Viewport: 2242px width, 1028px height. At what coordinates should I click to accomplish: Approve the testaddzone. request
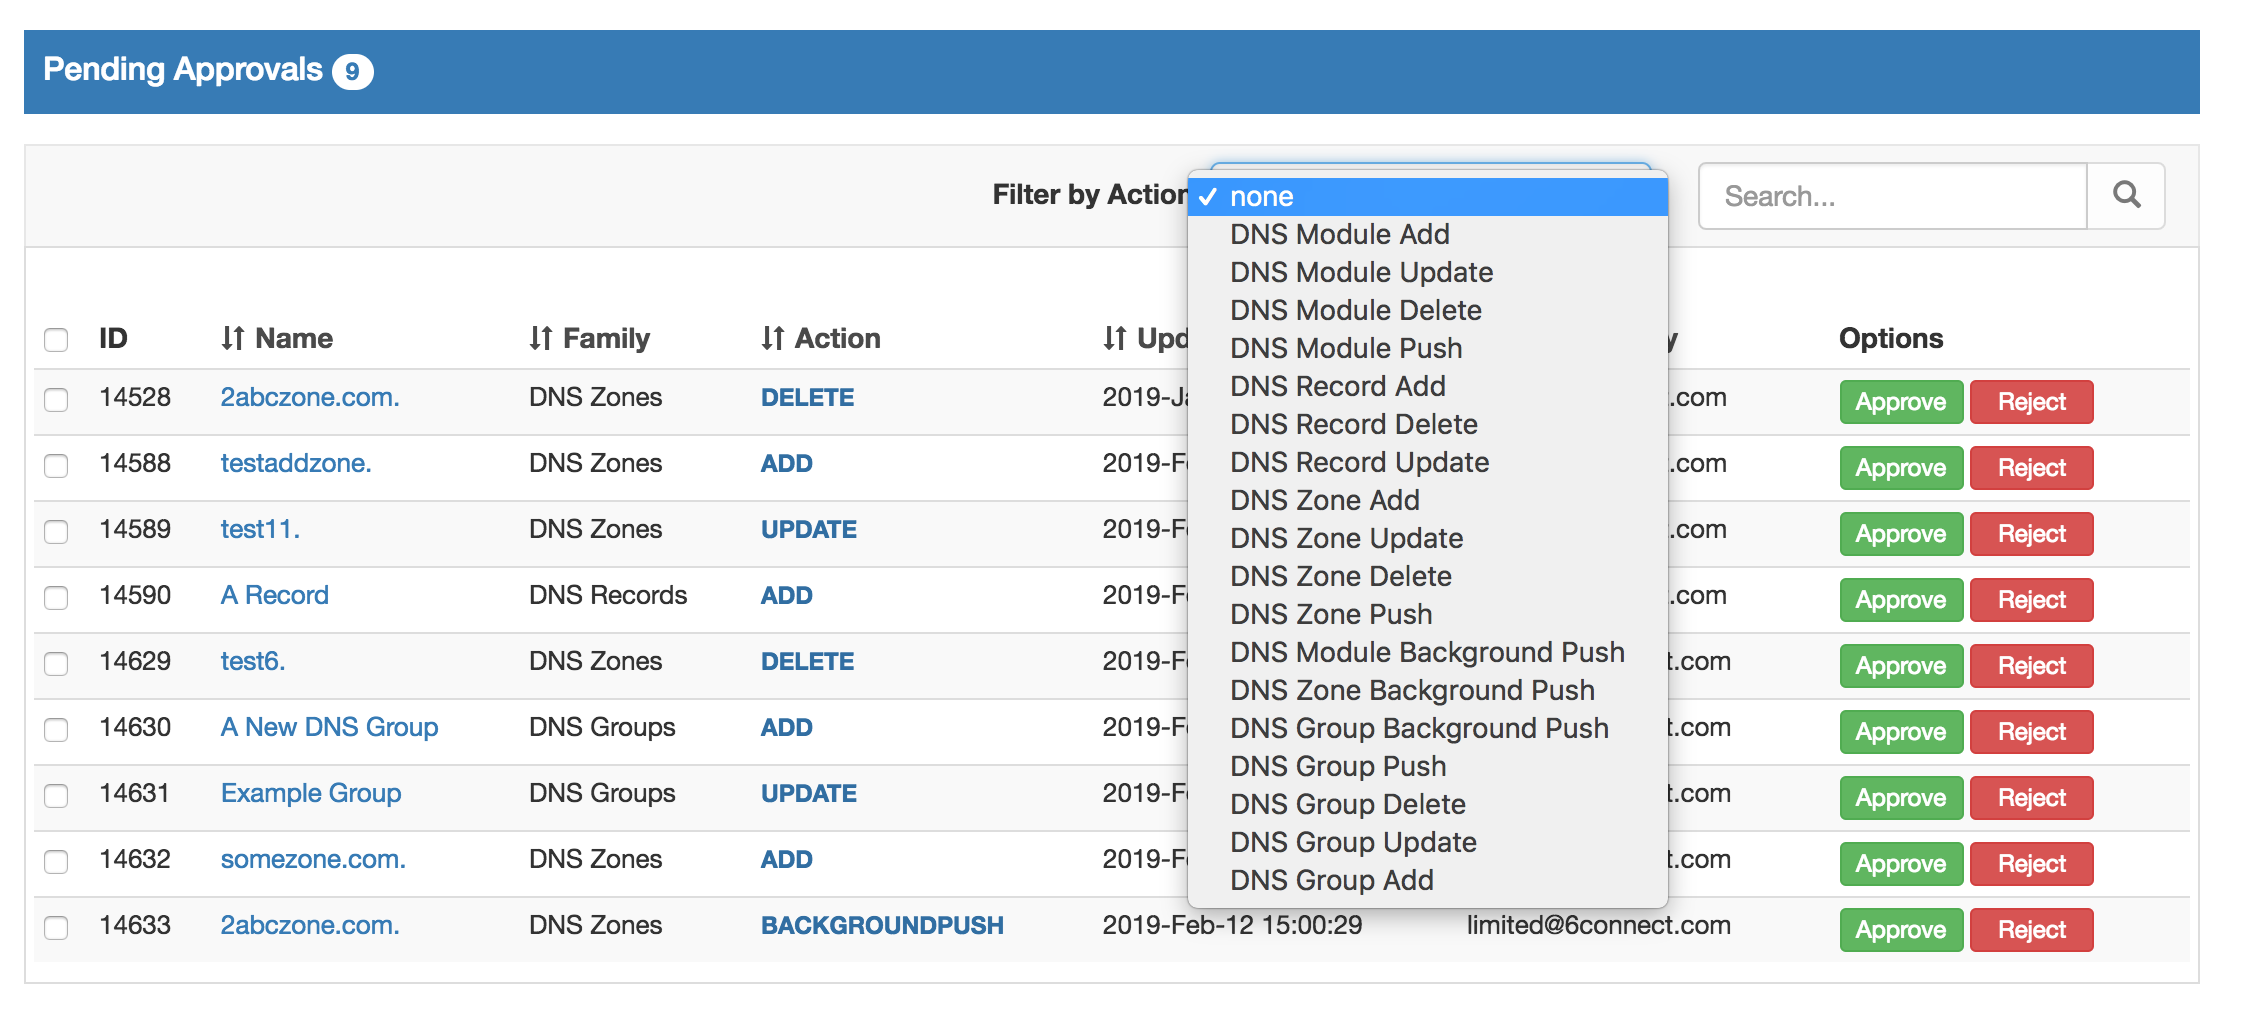(1900, 468)
